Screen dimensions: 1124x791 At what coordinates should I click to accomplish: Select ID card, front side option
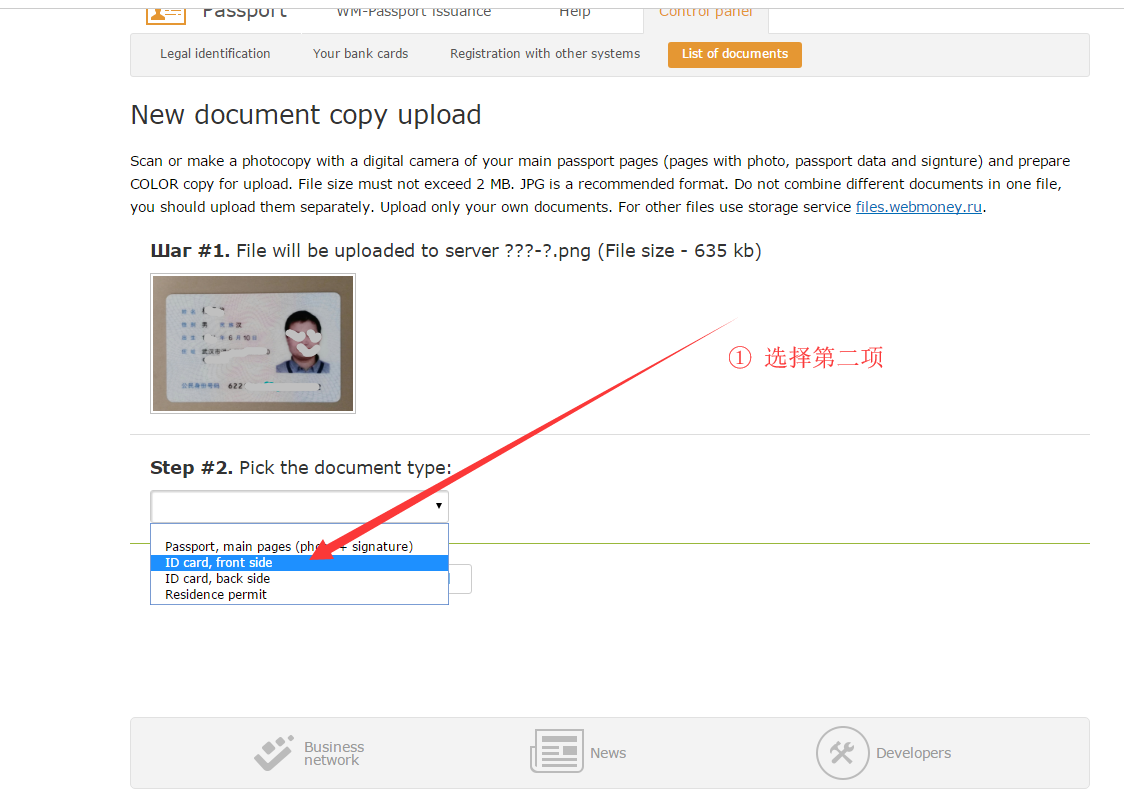[x=218, y=563]
